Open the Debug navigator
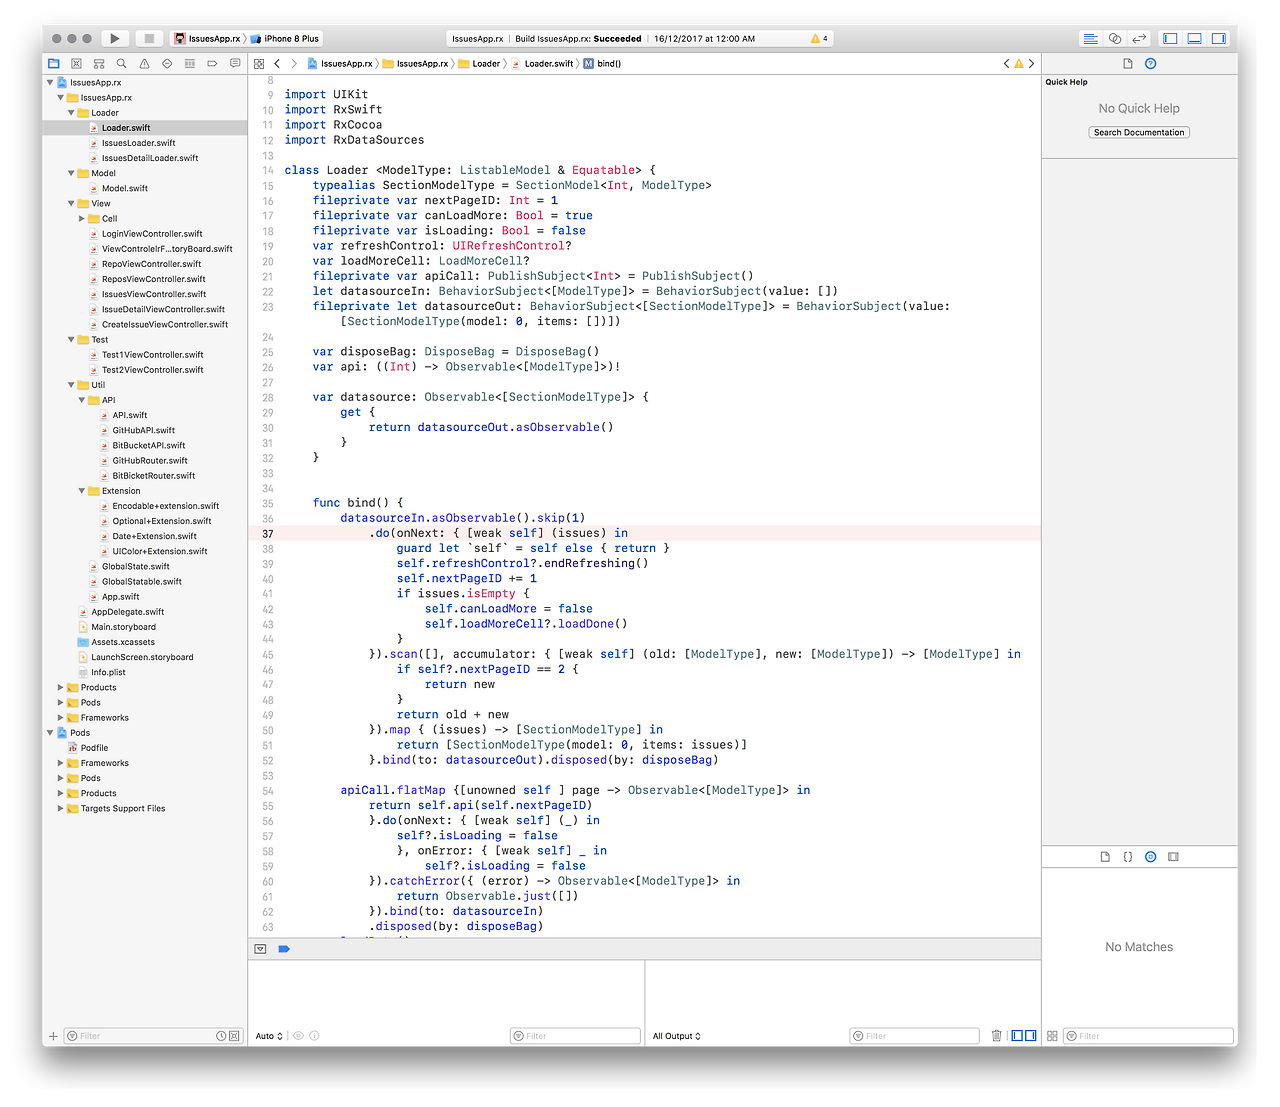Image resolution: width=1280 pixels, height=1107 pixels. 190,63
